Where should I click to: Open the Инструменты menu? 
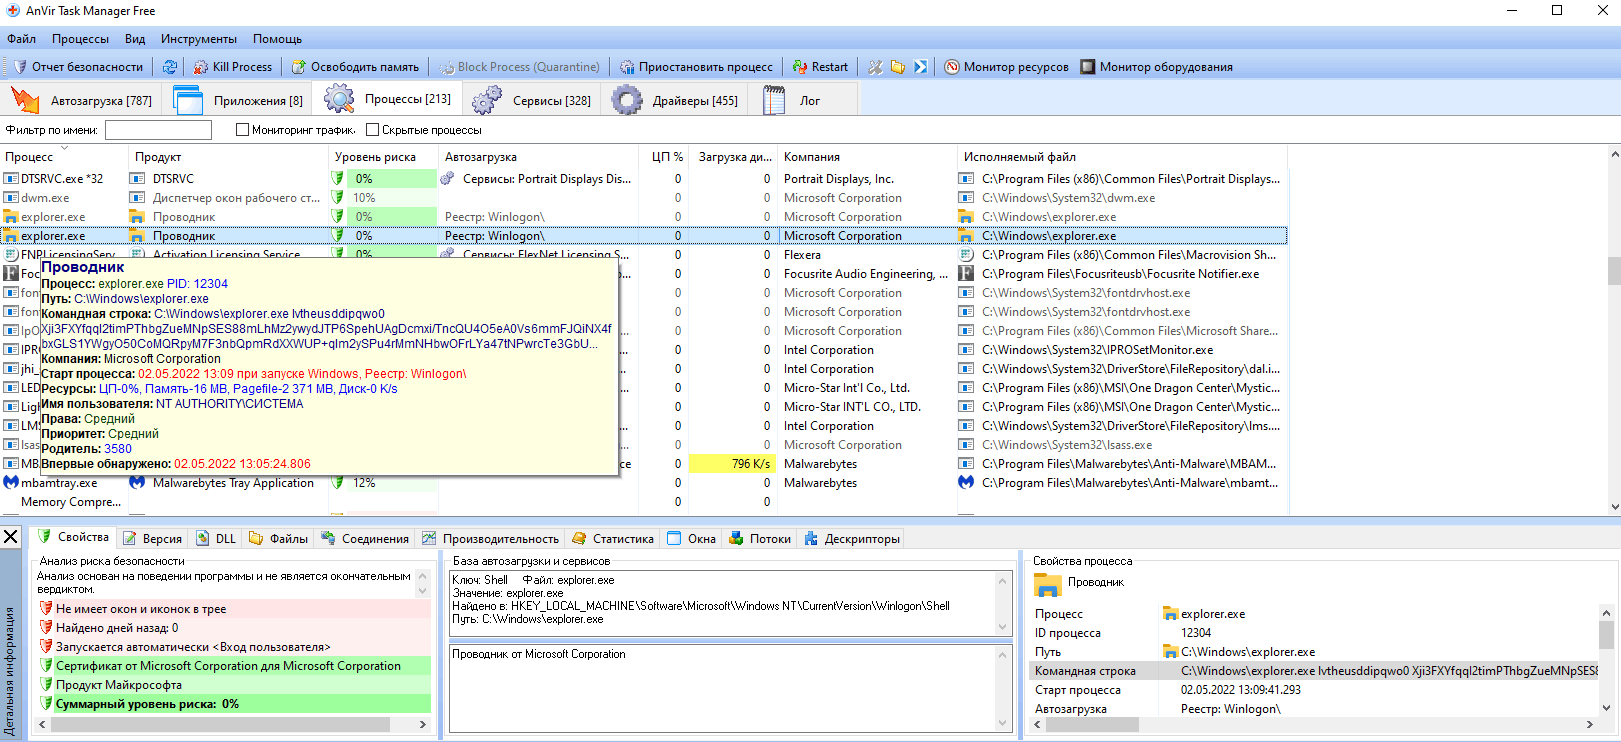pos(199,39)
